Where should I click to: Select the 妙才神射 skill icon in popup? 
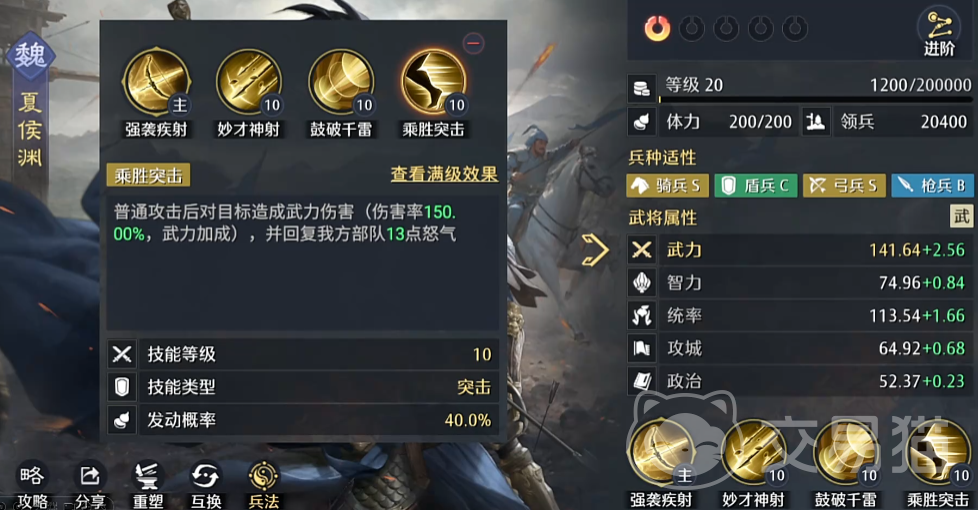tap(248, 82)
